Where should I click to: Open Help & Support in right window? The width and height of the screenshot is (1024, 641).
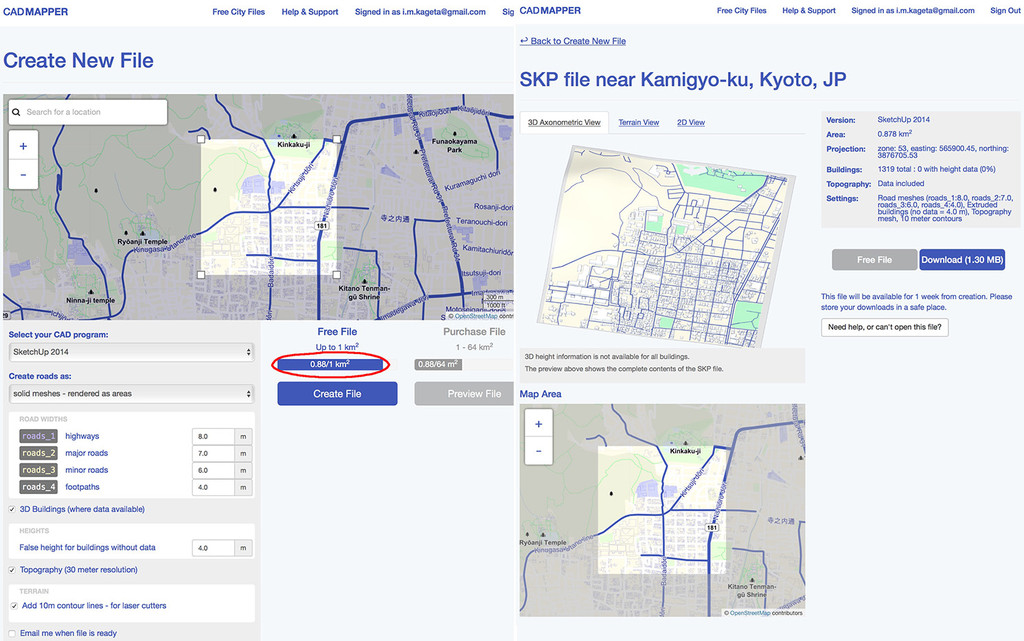click(x=808, y=10)
